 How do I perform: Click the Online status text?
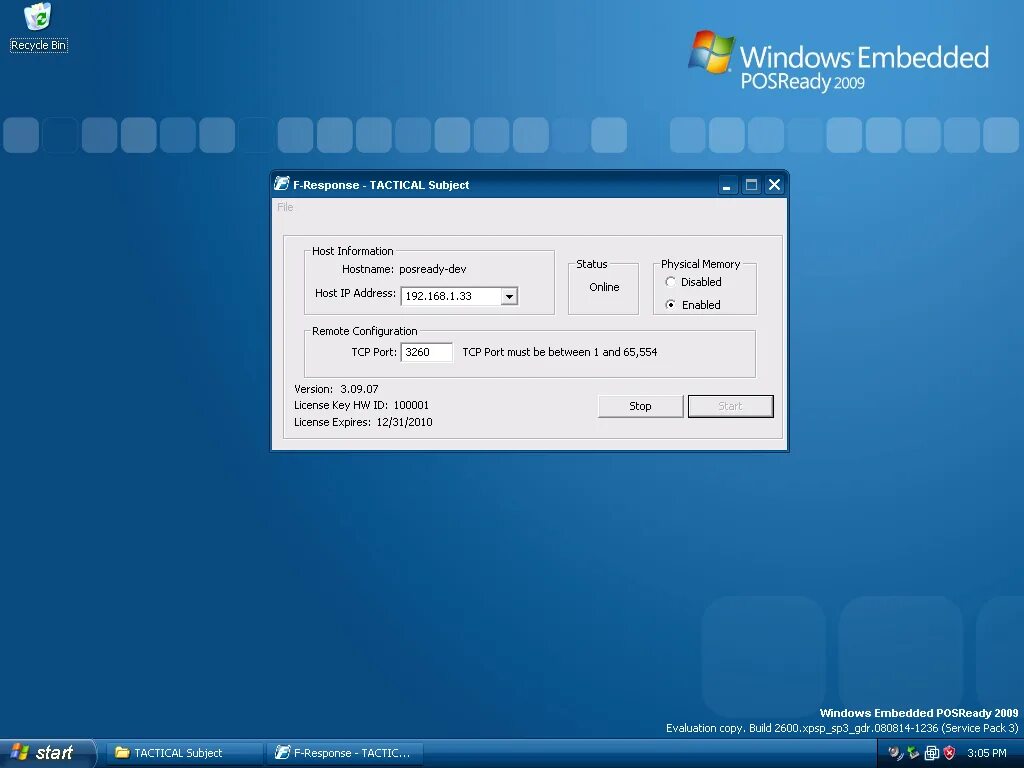point(604,287)
